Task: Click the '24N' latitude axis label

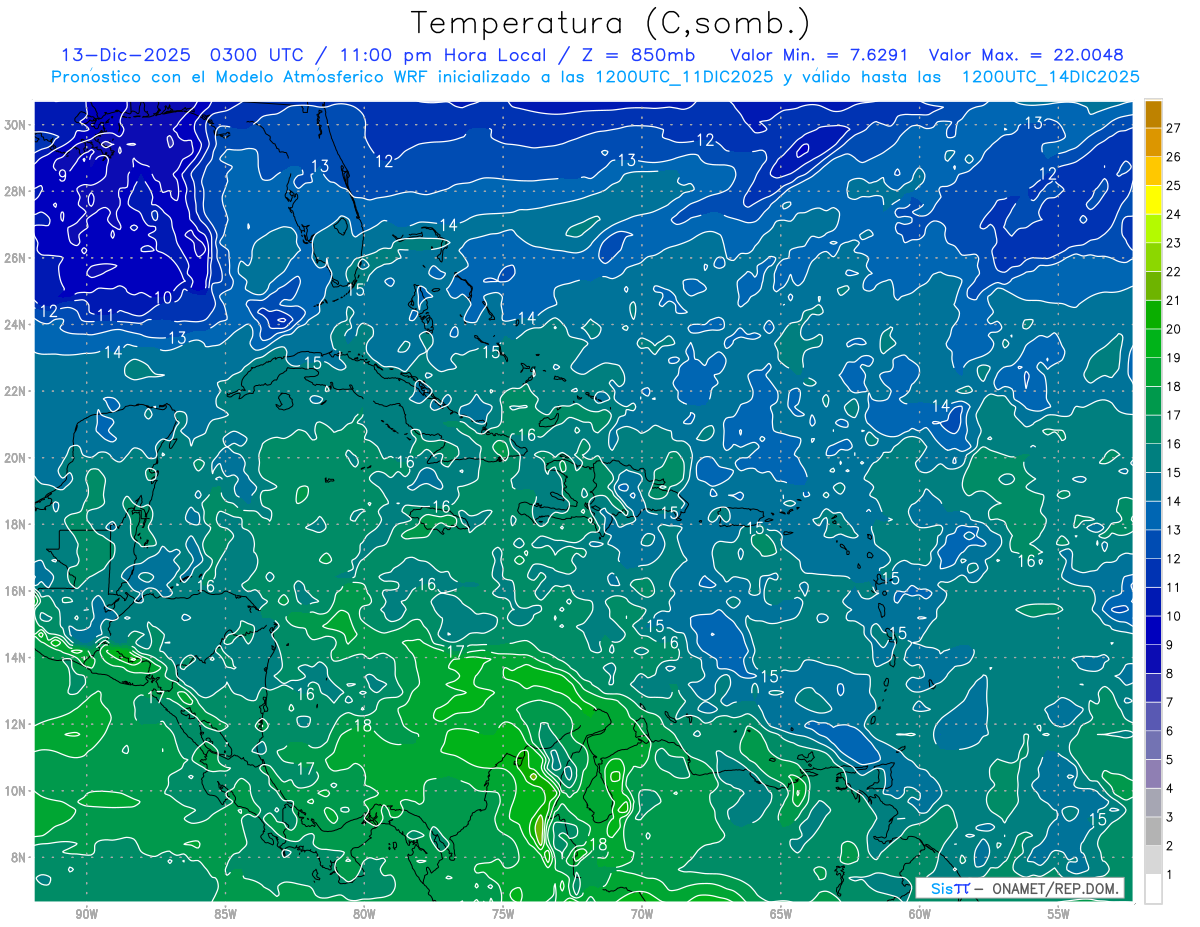Action: pos(15,325)
